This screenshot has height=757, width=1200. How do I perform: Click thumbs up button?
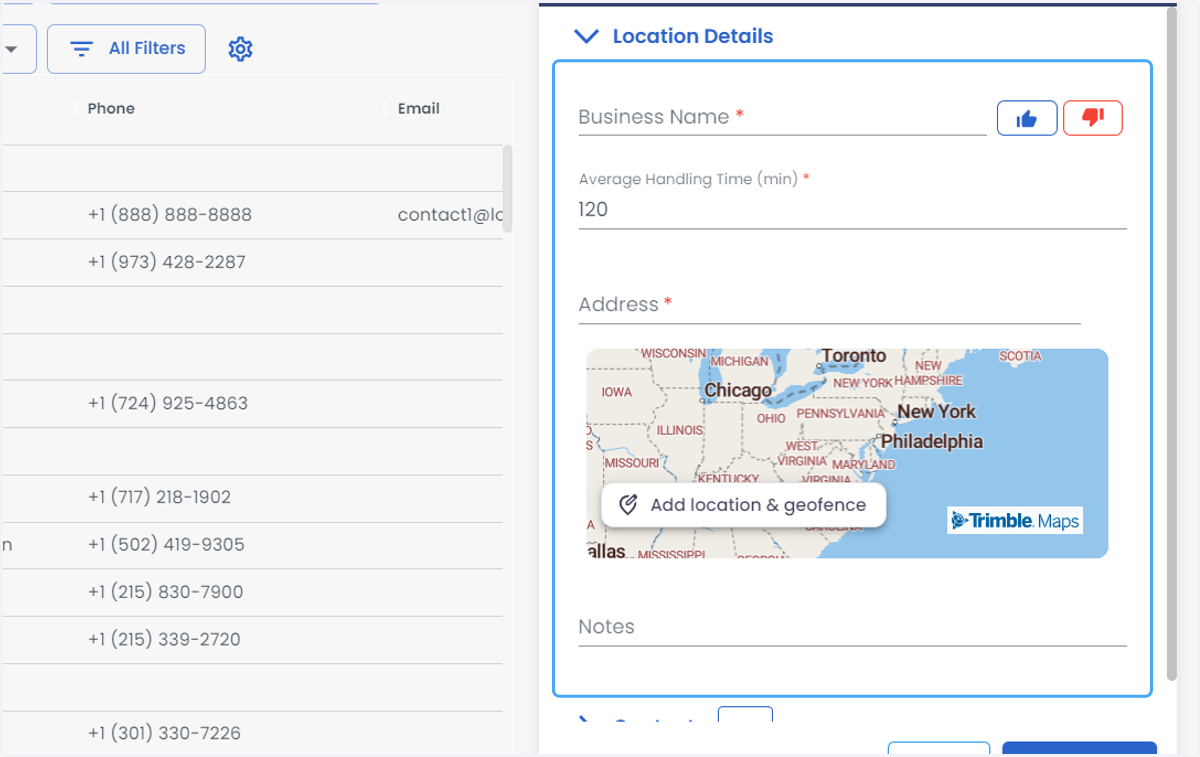(1027, 118)
